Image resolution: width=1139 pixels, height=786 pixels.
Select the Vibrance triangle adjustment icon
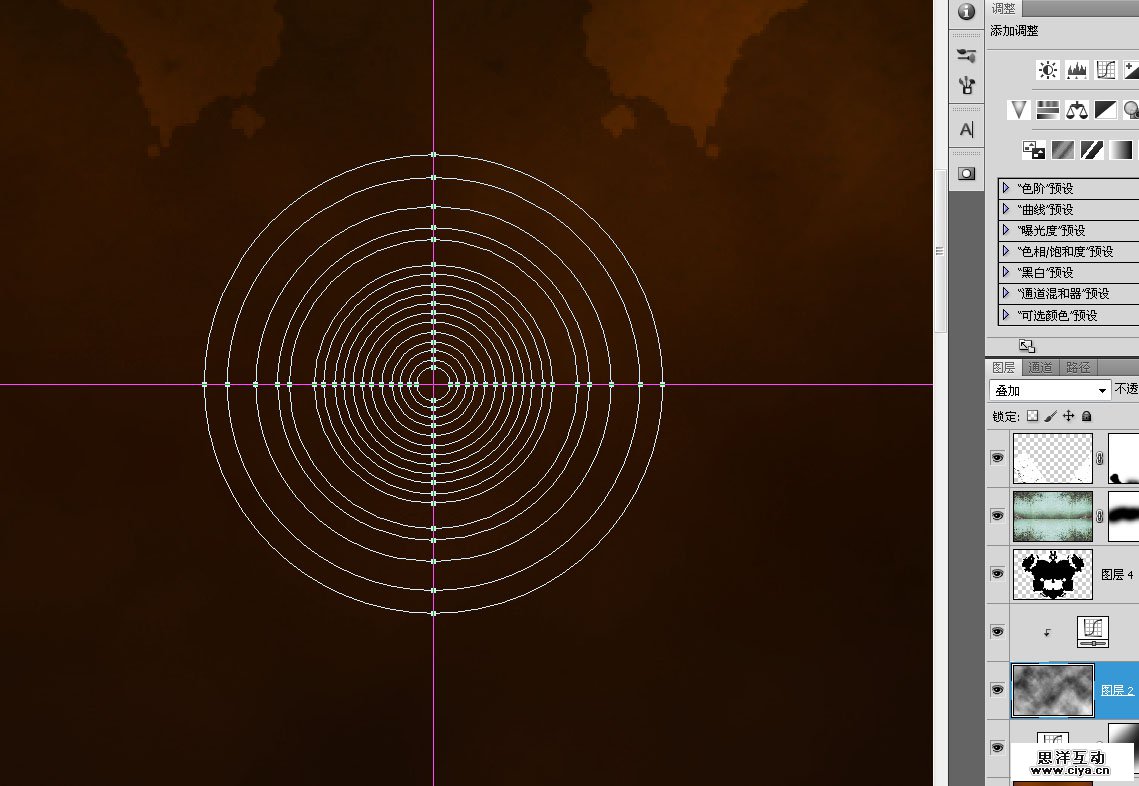[x=1019, y=110]
